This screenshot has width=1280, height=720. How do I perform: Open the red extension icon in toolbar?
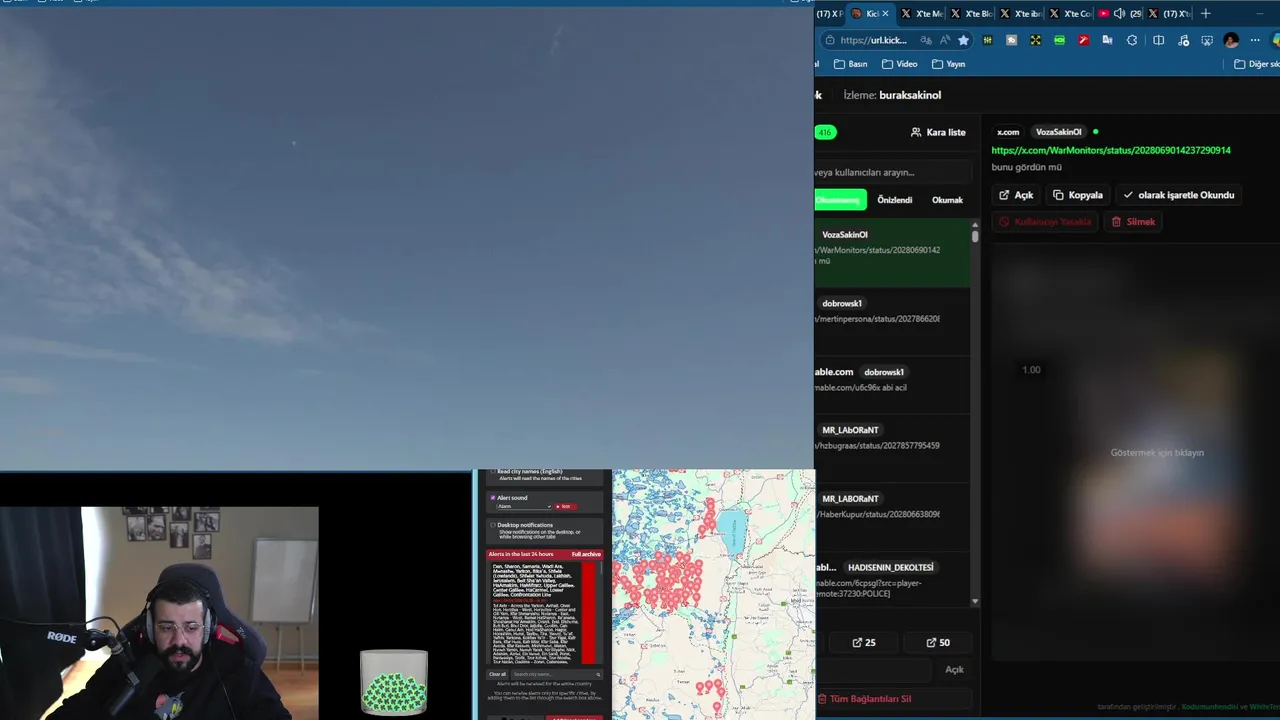pyautogui.click(x=1083, y=40)
